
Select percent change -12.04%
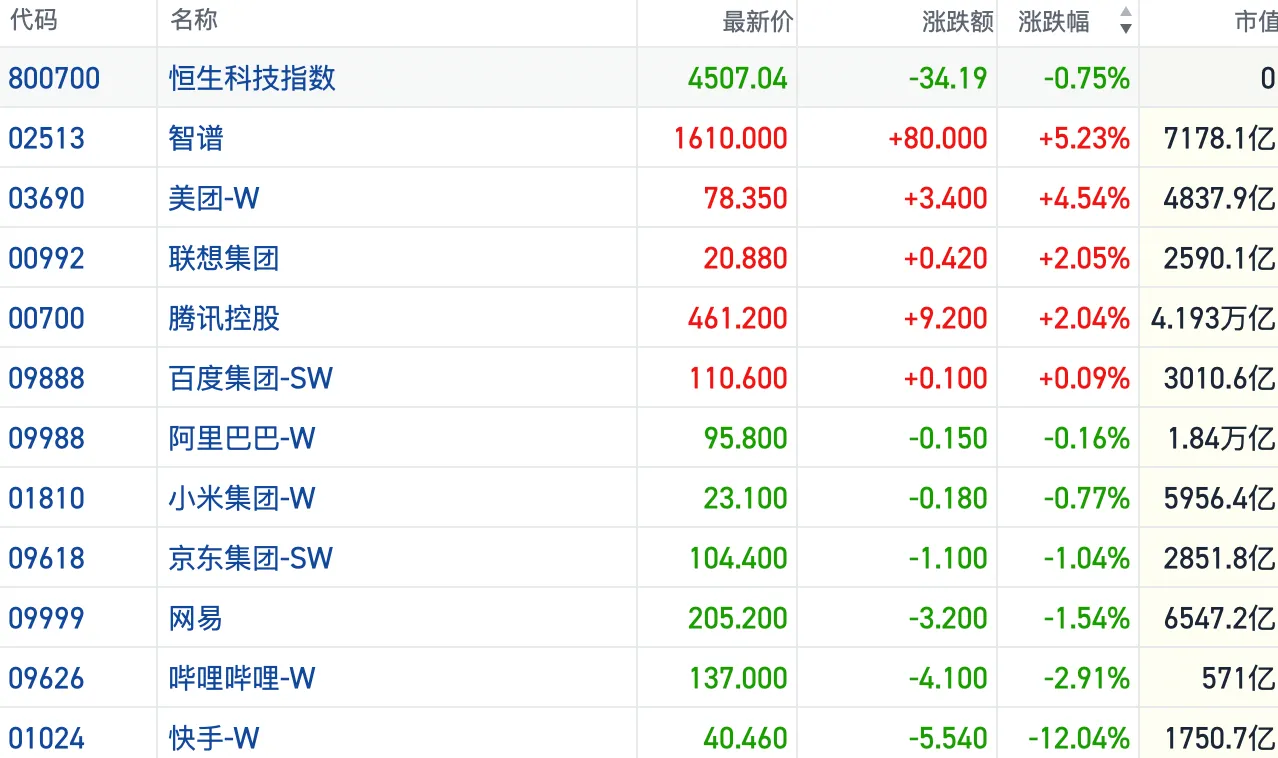point(1079,738)
